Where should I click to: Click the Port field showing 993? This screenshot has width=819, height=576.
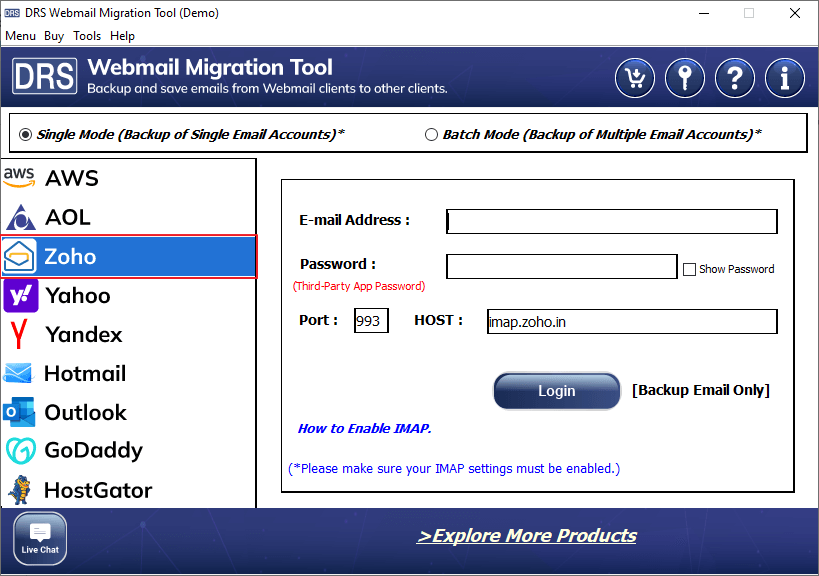[x=371, y=320]
